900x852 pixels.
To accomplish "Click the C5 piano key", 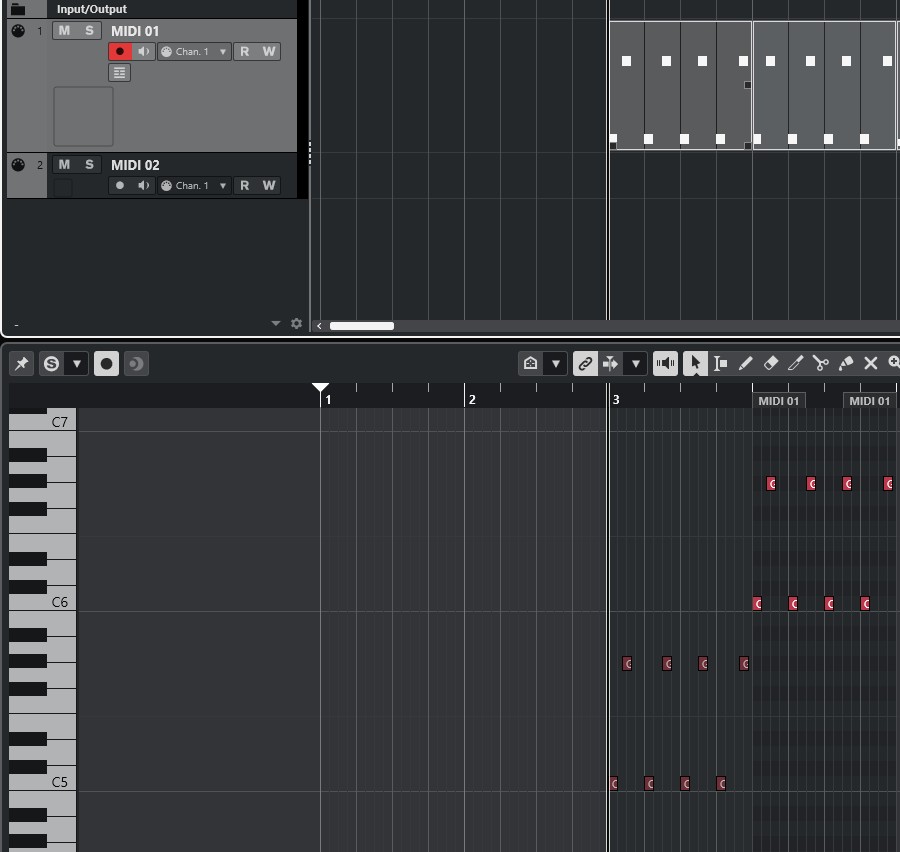I will pos(42,781).
